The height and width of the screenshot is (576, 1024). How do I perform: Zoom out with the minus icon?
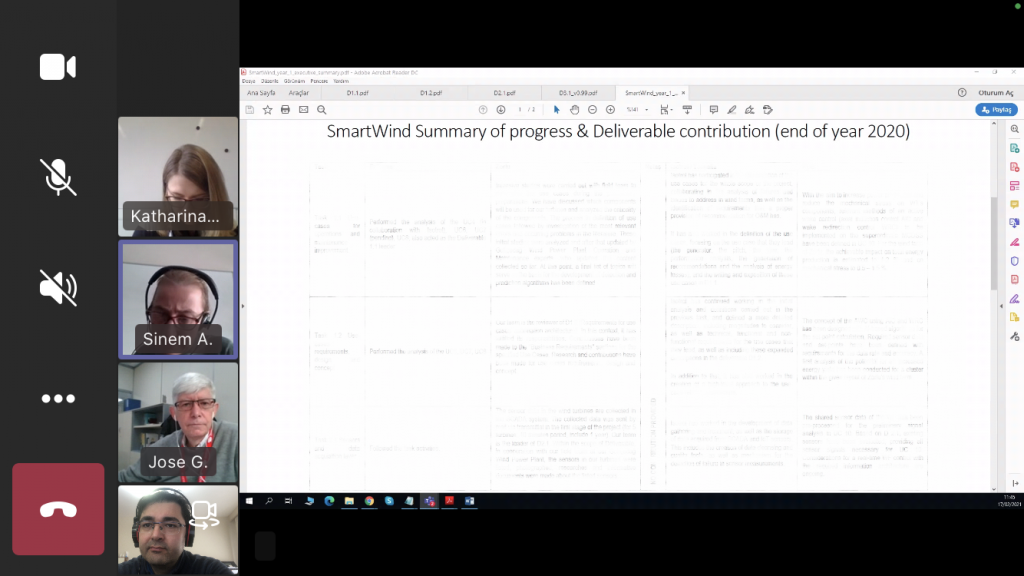pyautogui.click(x=593, y=110)
